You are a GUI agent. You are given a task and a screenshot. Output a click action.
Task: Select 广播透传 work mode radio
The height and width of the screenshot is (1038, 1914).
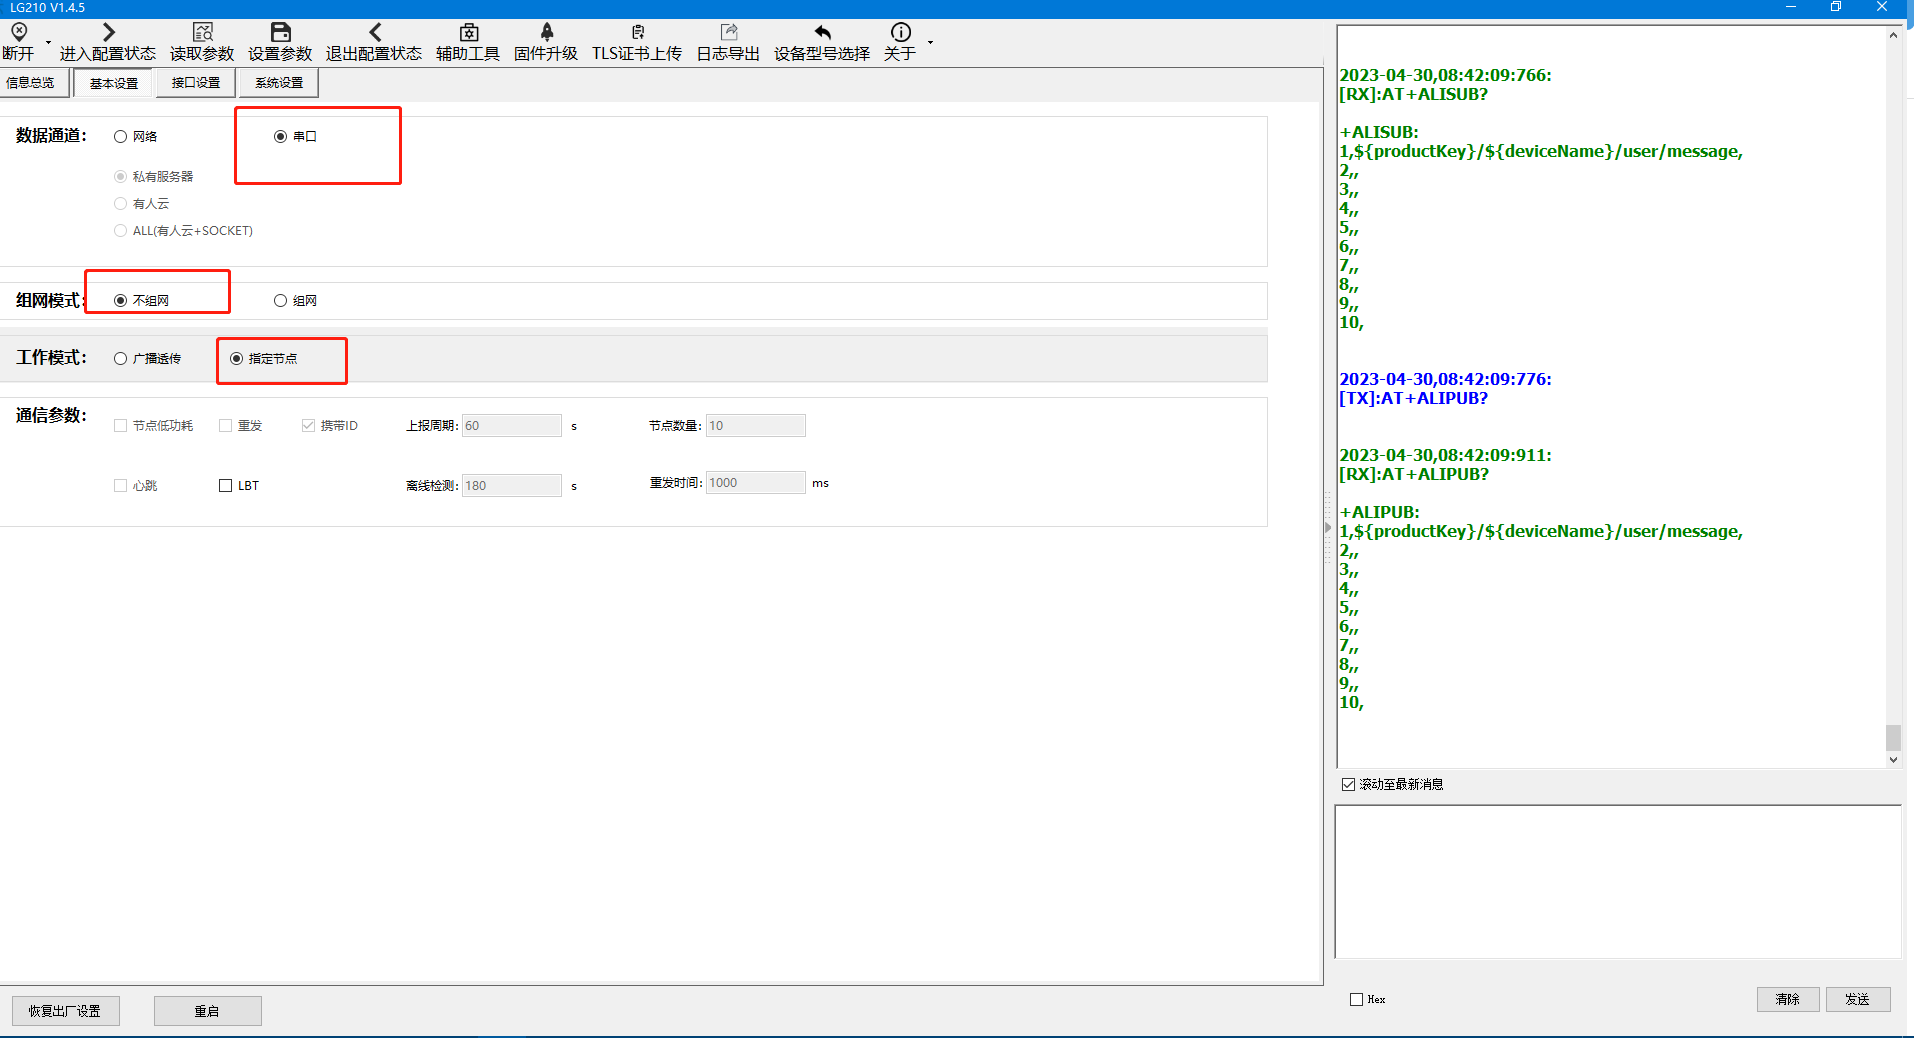pyautogui.click(x=121, y=358)
